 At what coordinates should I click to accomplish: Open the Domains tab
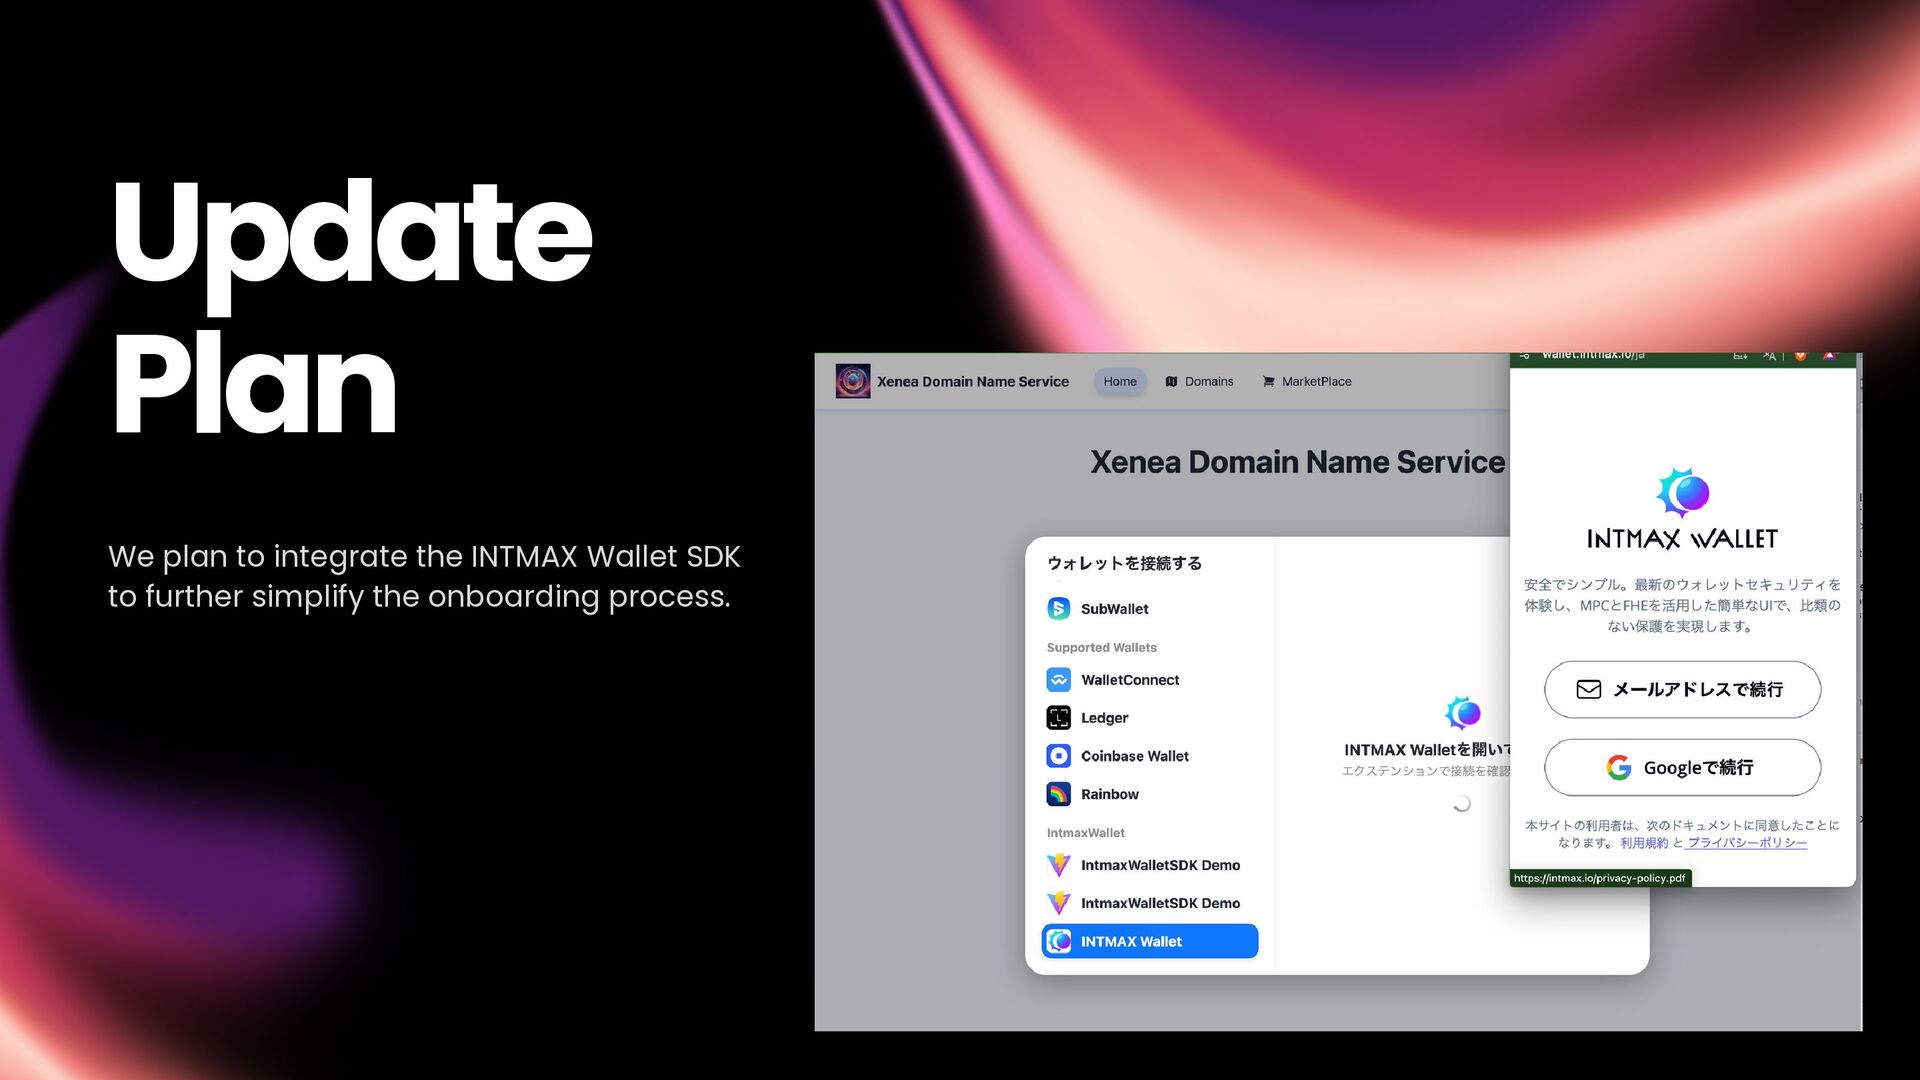pyautogui.click(x=1200, y=381)
